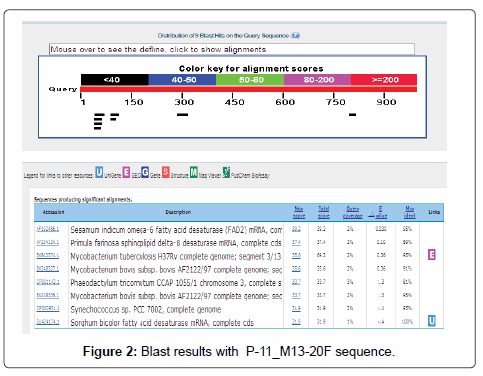Click the blue 40-50 color key segment

tap(182, 80)
